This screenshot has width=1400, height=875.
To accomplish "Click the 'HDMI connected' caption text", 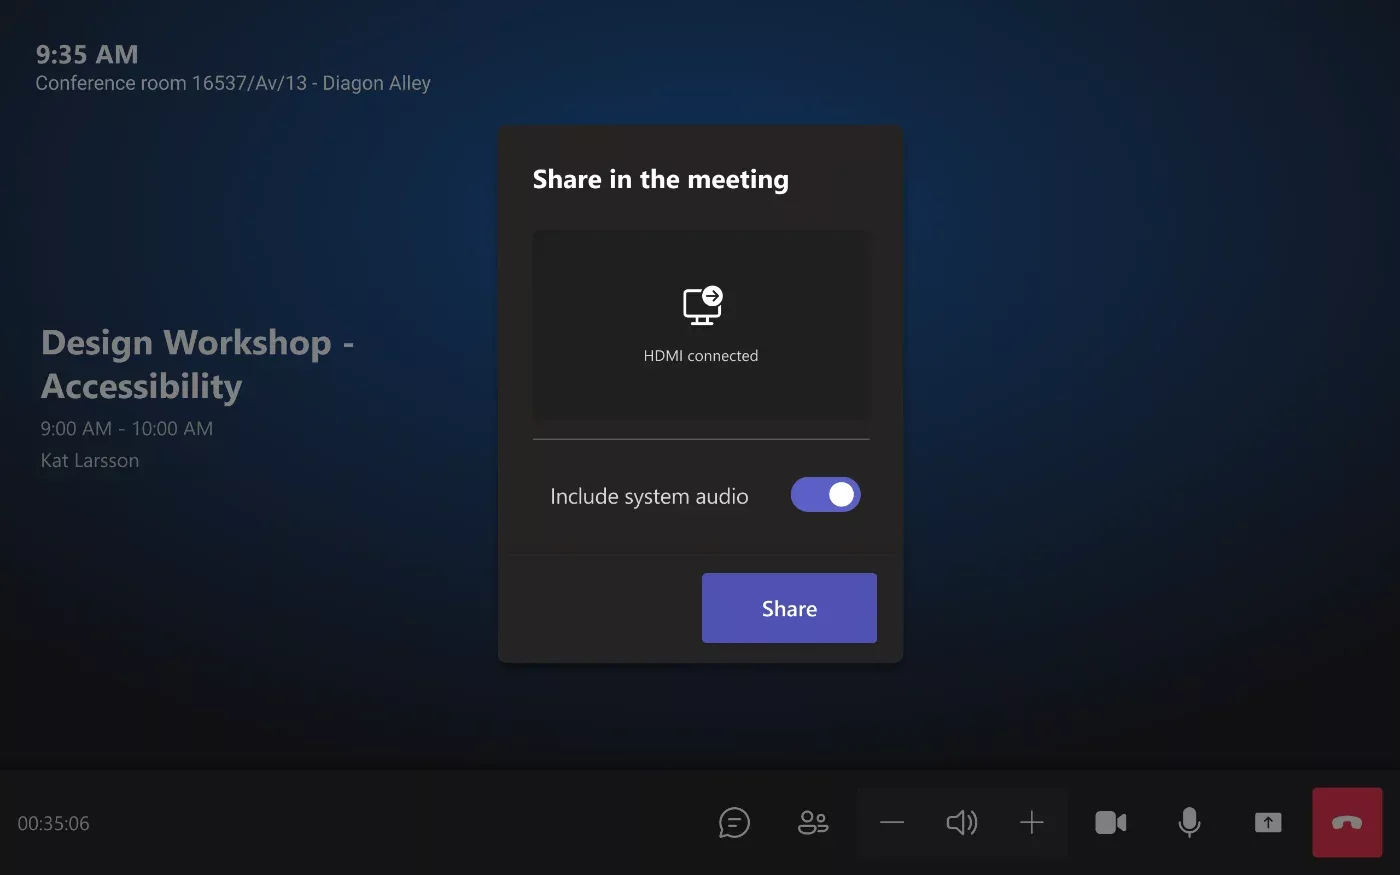I will click(701, 356).
